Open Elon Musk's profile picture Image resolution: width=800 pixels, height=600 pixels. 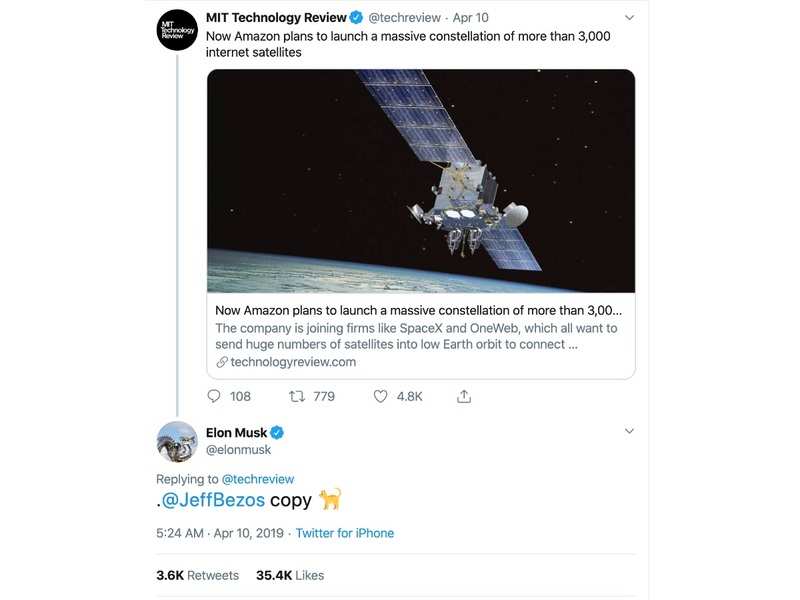178,441
